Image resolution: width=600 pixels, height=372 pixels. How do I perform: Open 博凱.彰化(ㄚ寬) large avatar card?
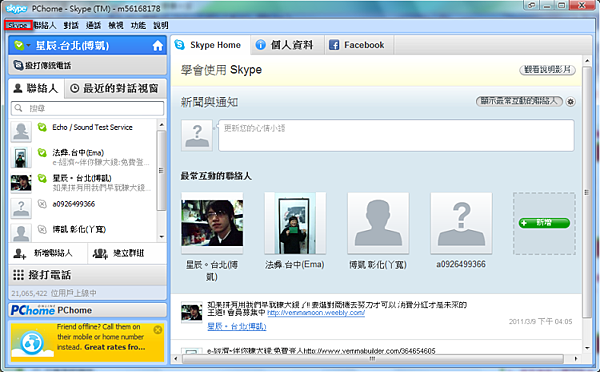[378, 223]
